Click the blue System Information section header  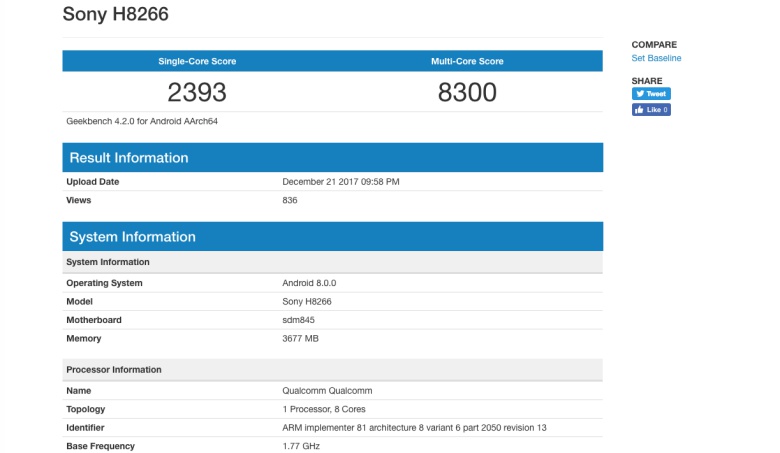coord(132,237)
